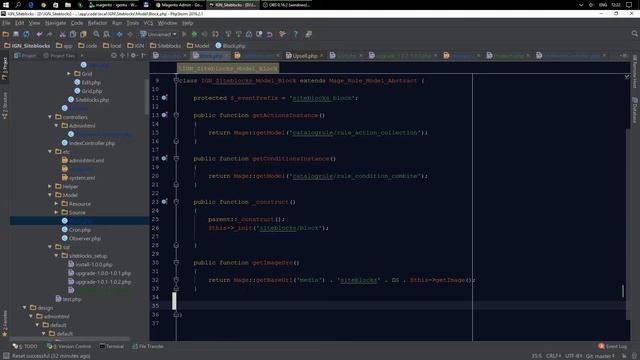Collapse the etc folder
Viewport: 640px width, 360px height.
[50, 152]
